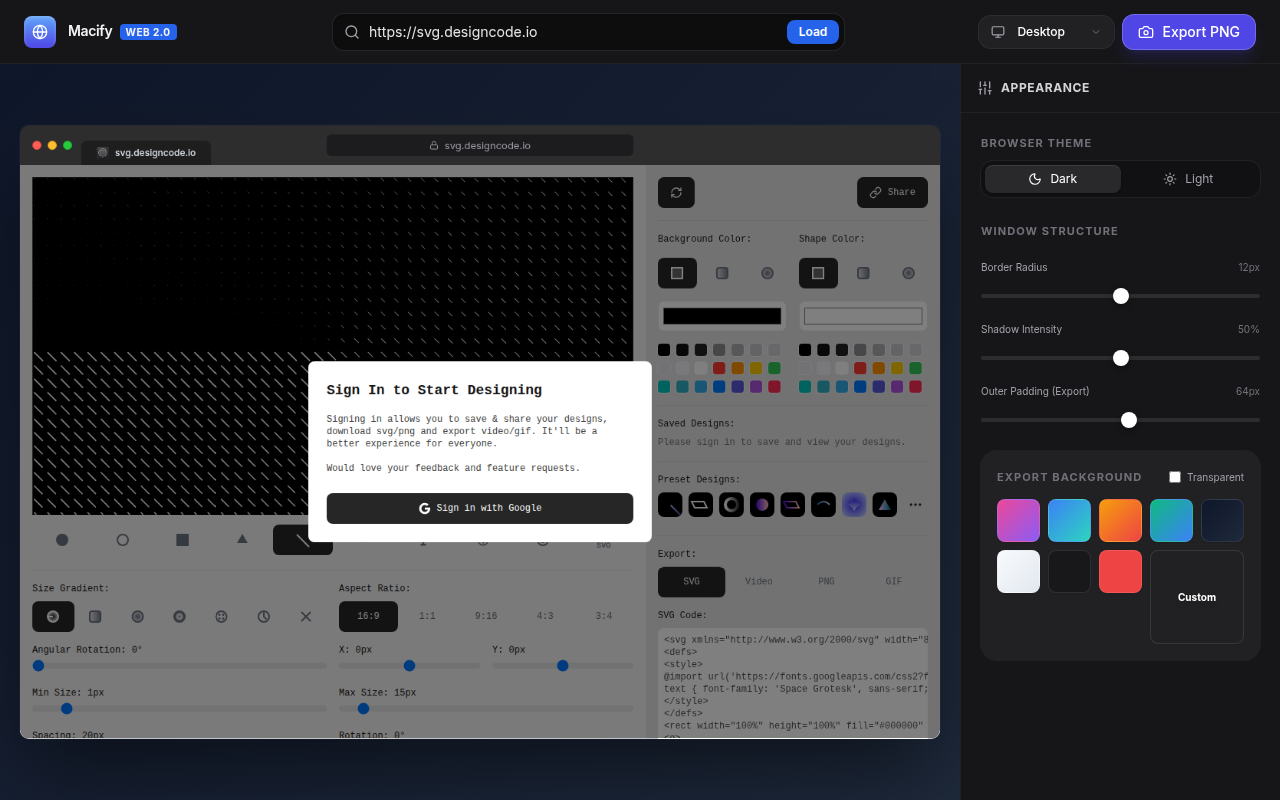Select the filled square shape
The width and height of the screenshot is (1280, 800).
[x=182, y=540]
